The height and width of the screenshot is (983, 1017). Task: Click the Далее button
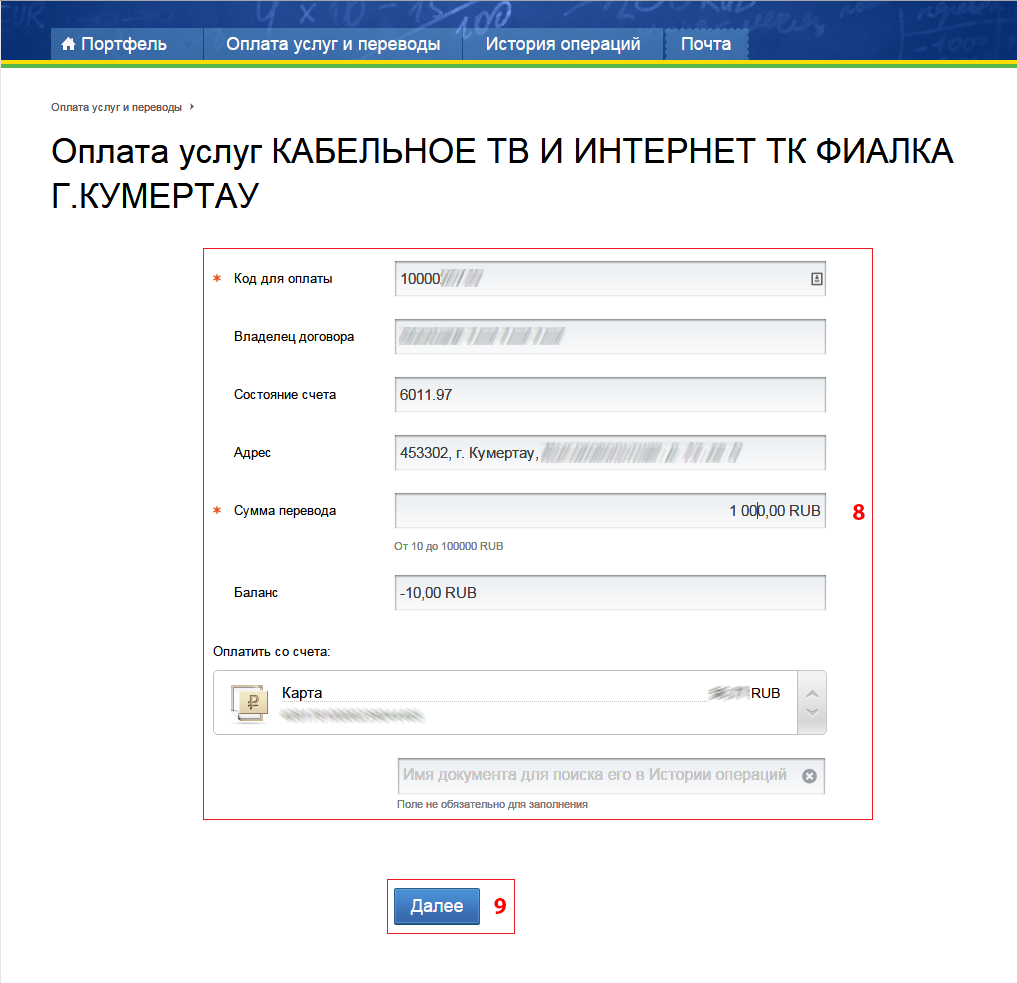click(437, 906)
